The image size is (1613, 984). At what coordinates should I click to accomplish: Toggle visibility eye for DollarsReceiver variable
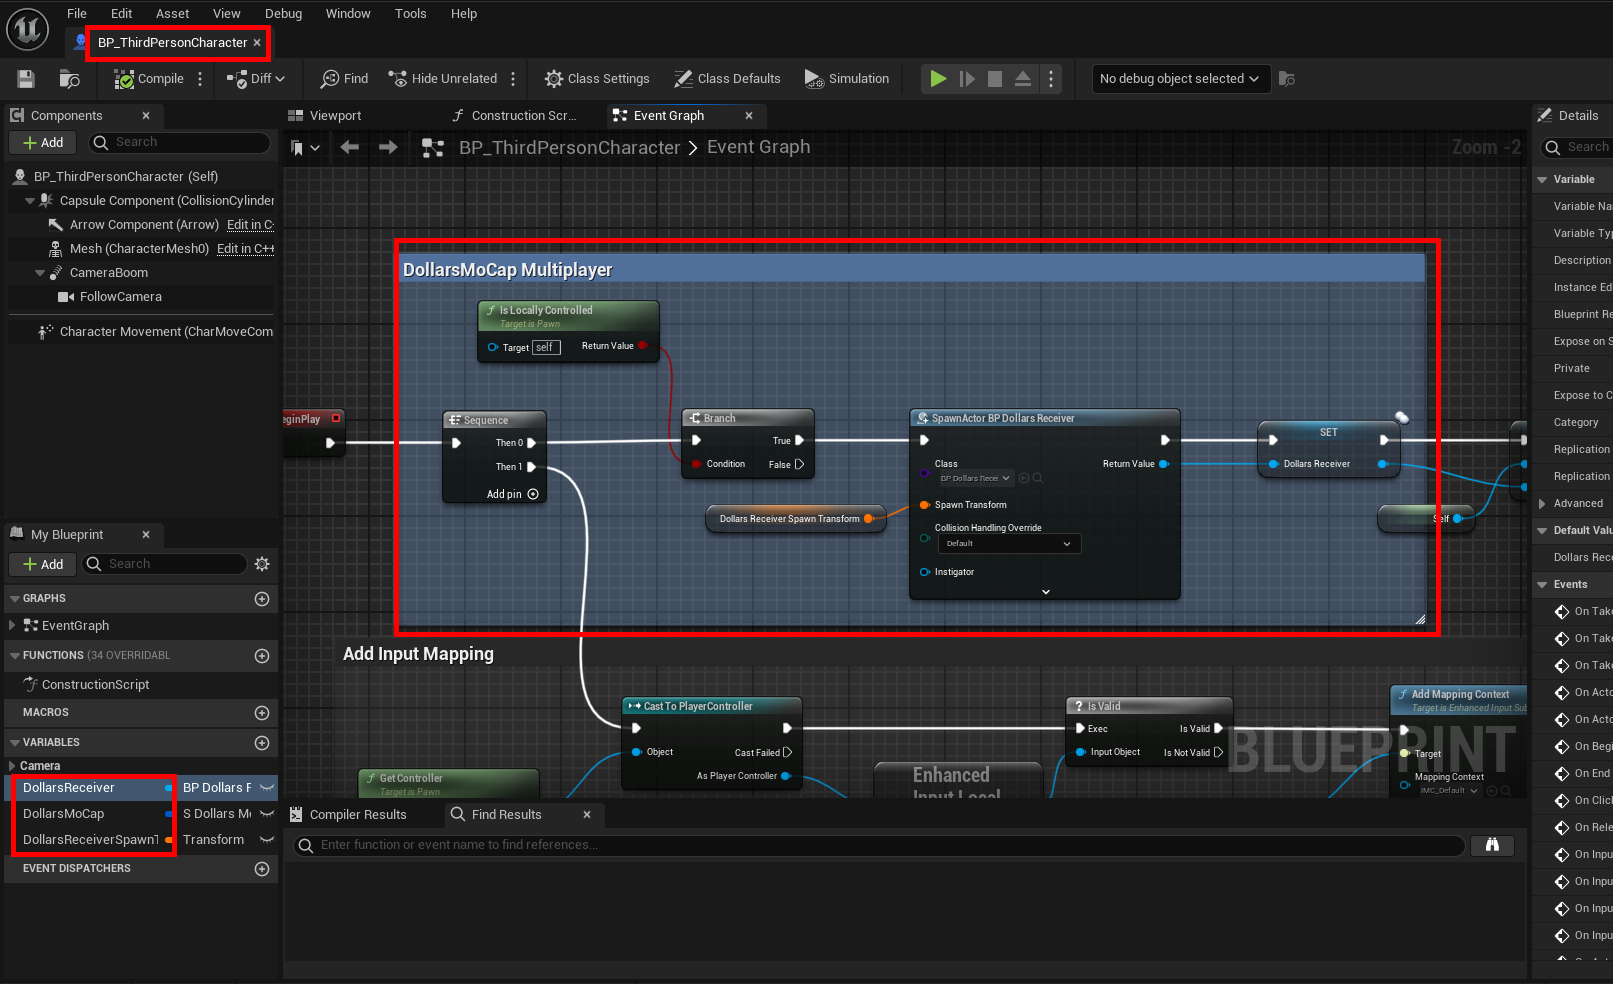point(267,788)
